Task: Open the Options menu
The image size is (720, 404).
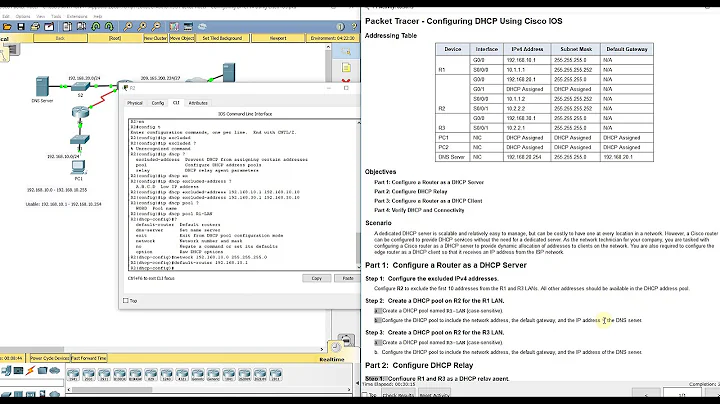Action: pyautogui.click(x=22, y=17)
